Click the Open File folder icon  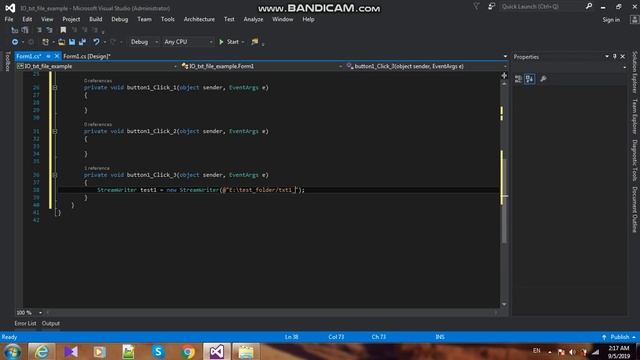point(61,42)
